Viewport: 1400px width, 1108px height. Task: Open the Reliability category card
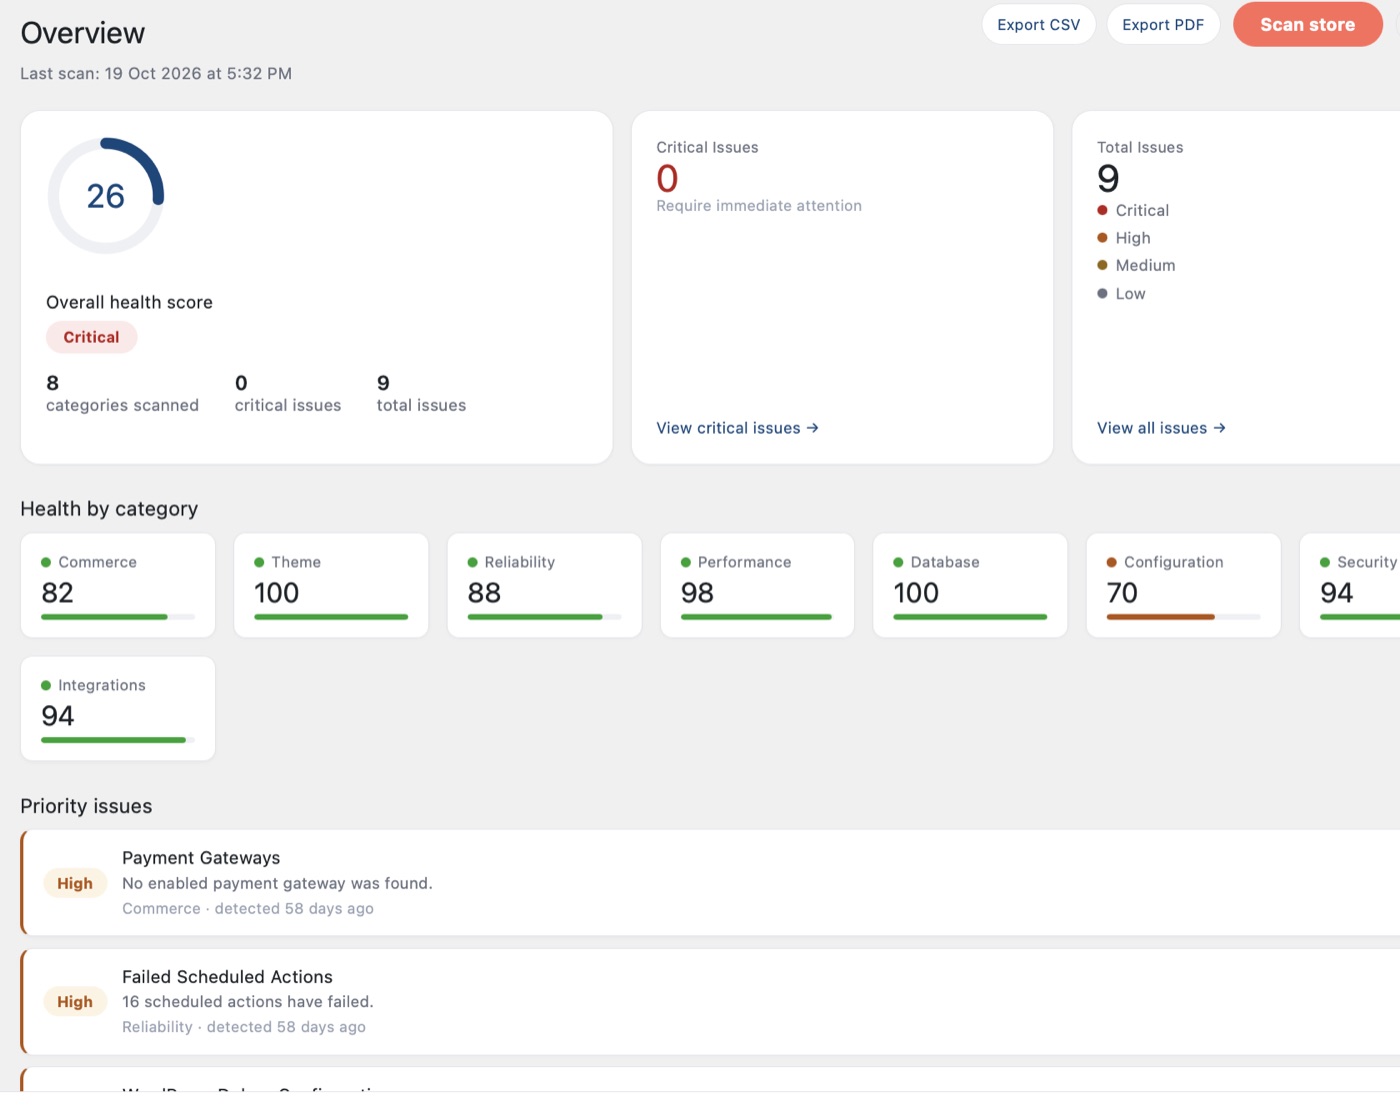544,585
